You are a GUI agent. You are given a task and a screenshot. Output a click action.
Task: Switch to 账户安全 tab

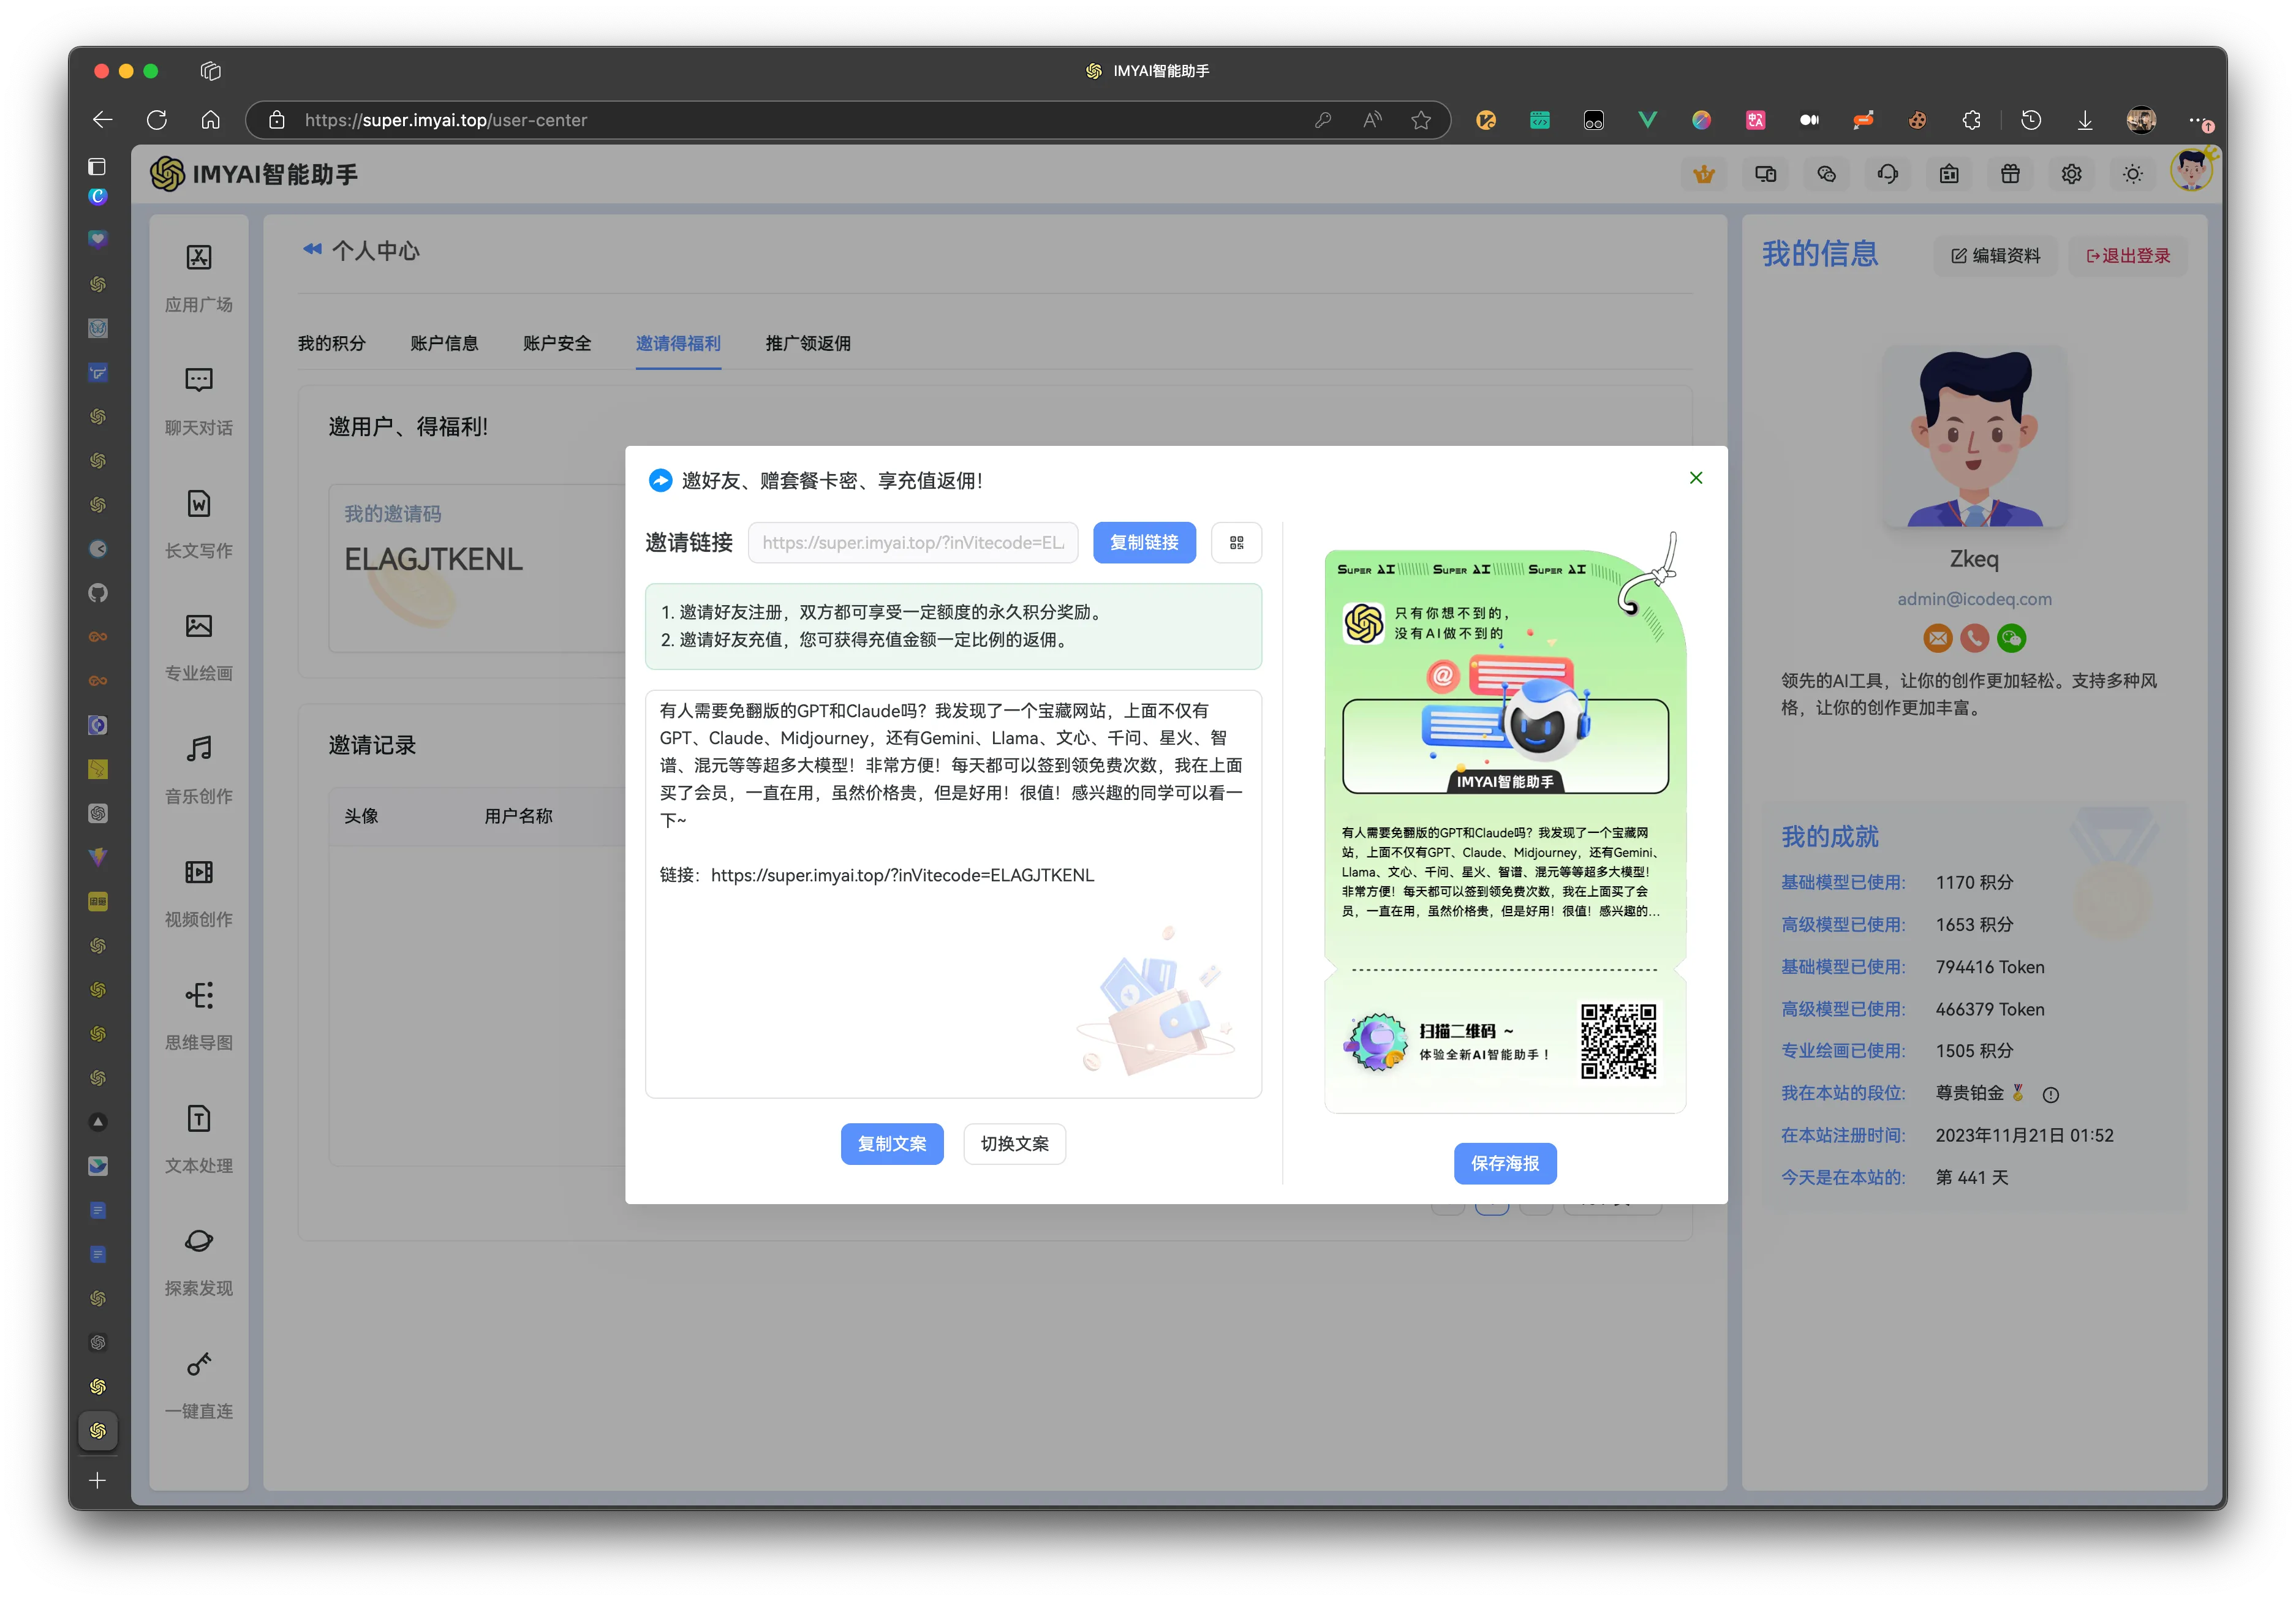tap(557, 343)
